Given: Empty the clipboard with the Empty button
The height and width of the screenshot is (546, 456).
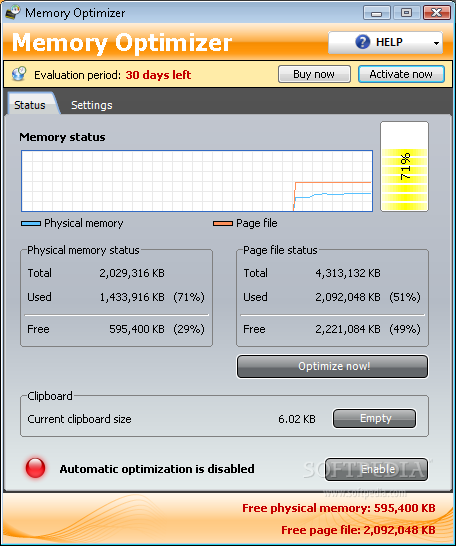Looking at the screenshot, I should [374, 418].
